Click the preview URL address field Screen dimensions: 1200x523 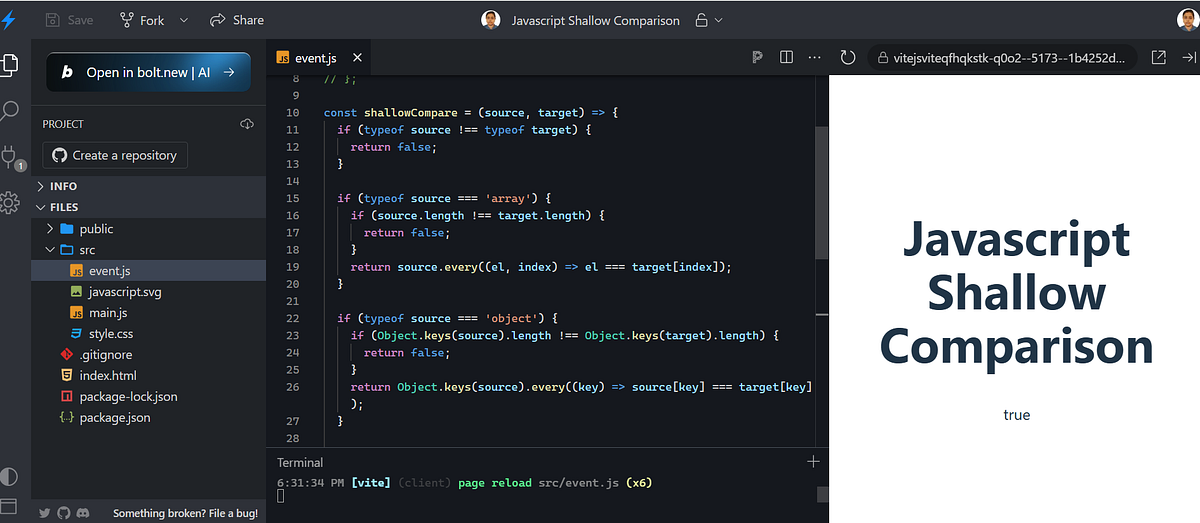pos(1003,58)
